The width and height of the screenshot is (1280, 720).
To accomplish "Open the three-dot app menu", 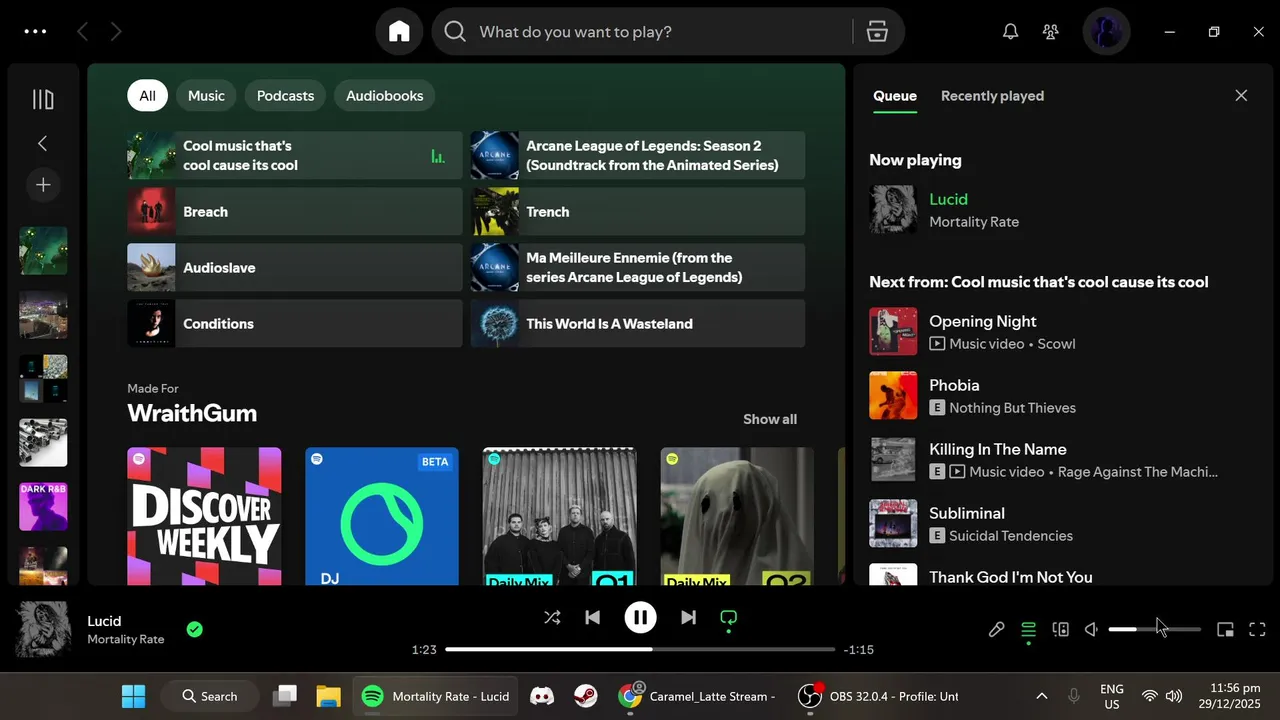I will 35,32.
